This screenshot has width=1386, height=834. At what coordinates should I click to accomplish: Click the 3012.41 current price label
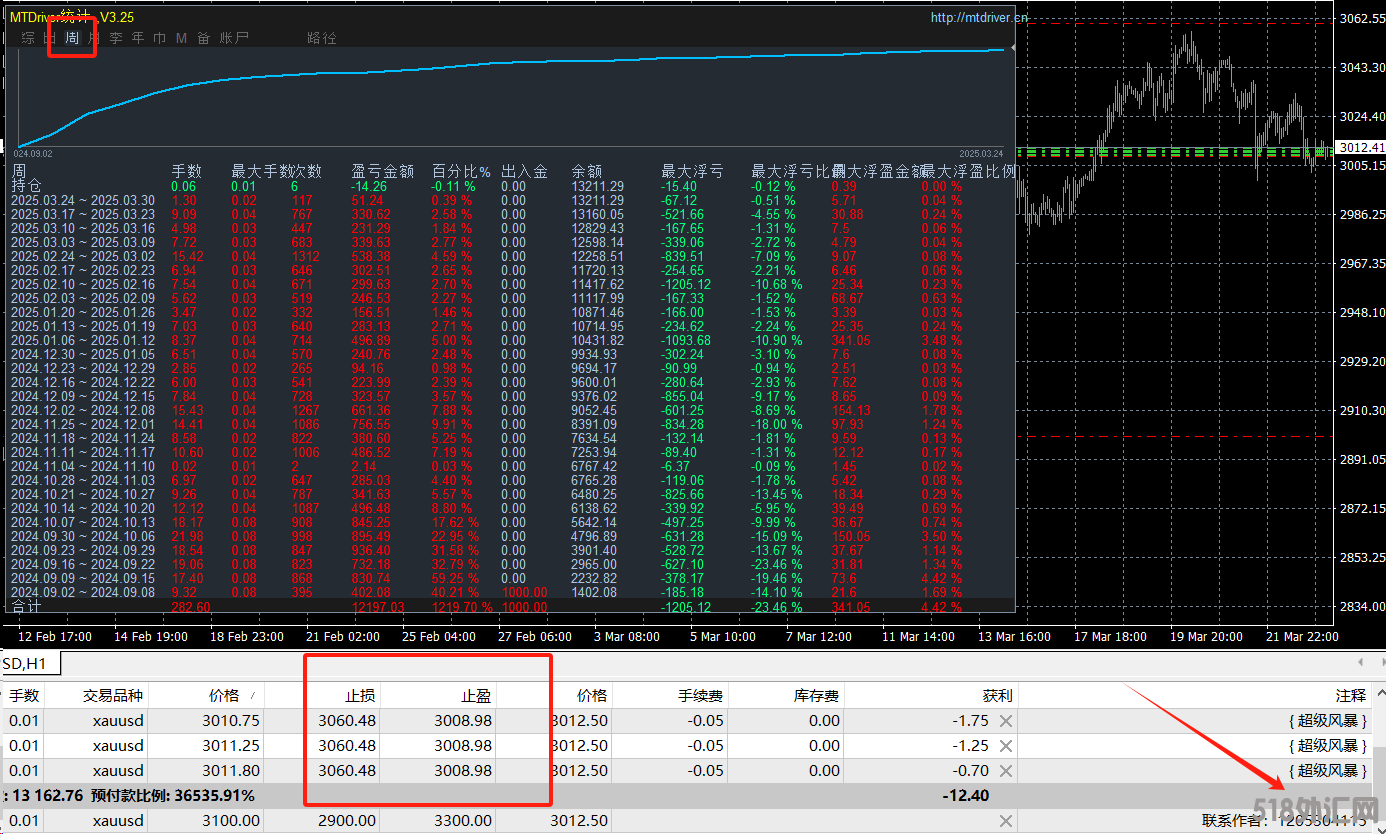pos(1361,148)
